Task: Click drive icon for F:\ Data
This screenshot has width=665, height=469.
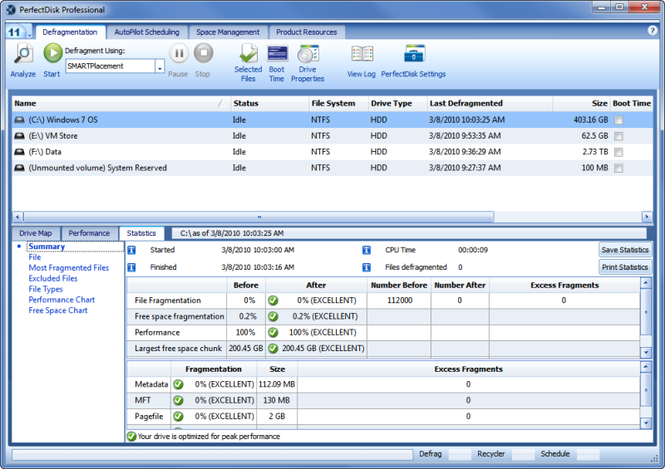Action: (20, 152)
